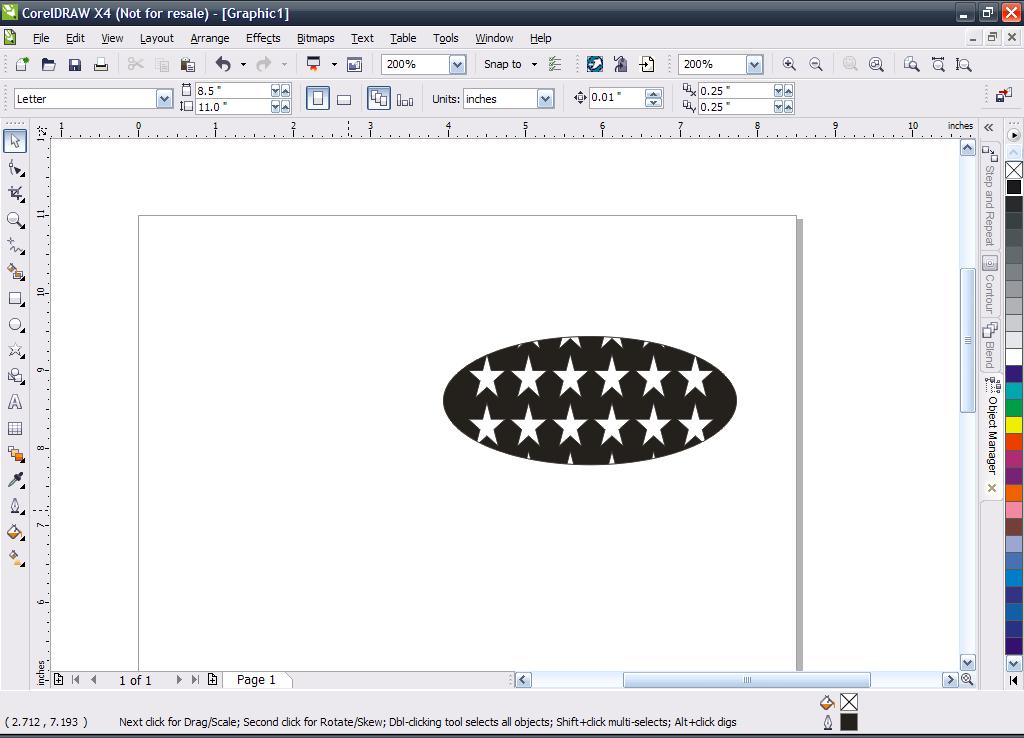
Task: Open the Letter paper size dropdown
Action: click(164, 99)
